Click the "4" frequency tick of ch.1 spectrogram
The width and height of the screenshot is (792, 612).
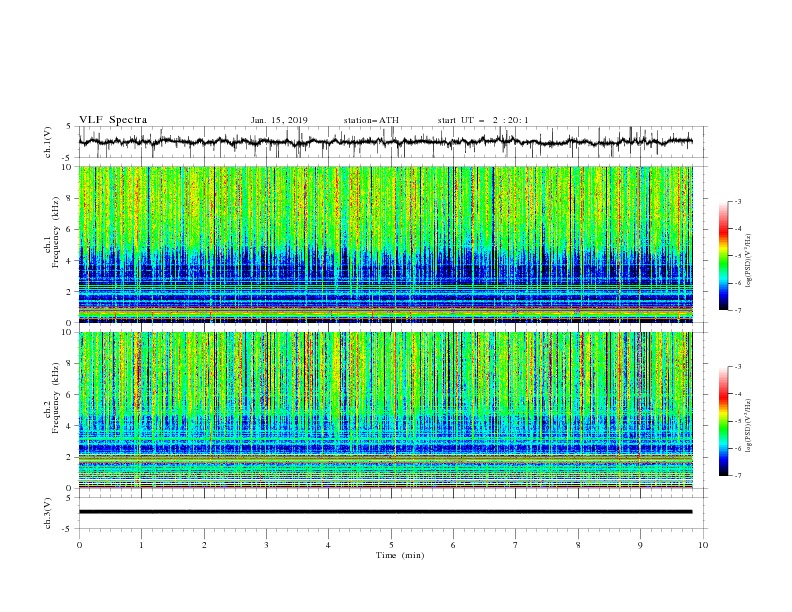click(x=70, y=261)
